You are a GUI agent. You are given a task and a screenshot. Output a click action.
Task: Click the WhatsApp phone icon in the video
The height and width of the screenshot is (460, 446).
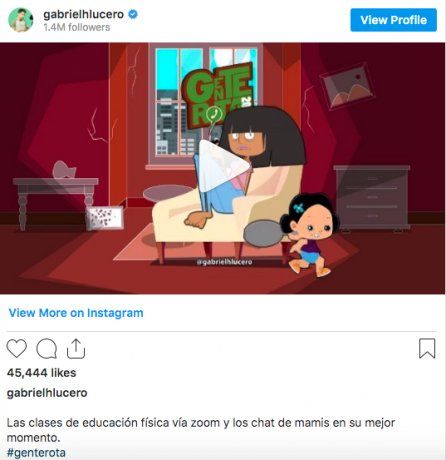click(x=214, y=114)
